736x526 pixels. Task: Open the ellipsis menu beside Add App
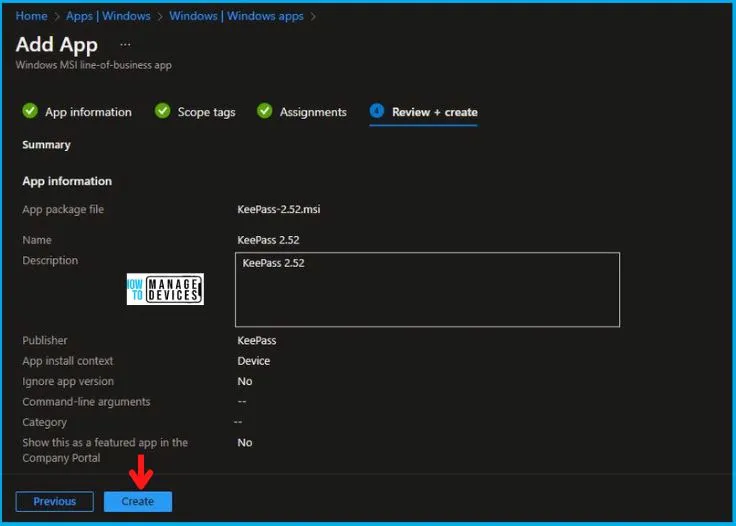click(125, 45)
